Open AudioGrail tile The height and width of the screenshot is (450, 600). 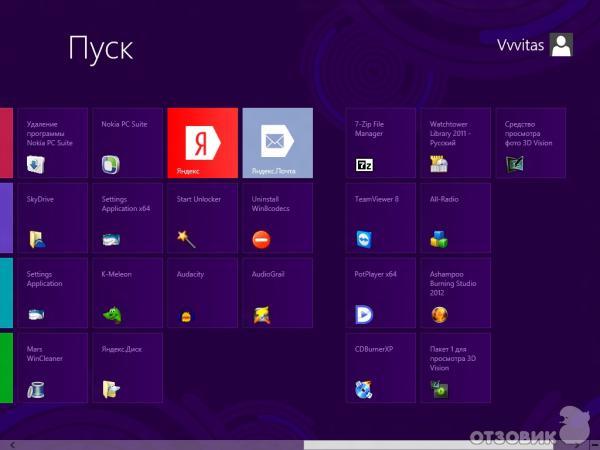pos(277,293)
